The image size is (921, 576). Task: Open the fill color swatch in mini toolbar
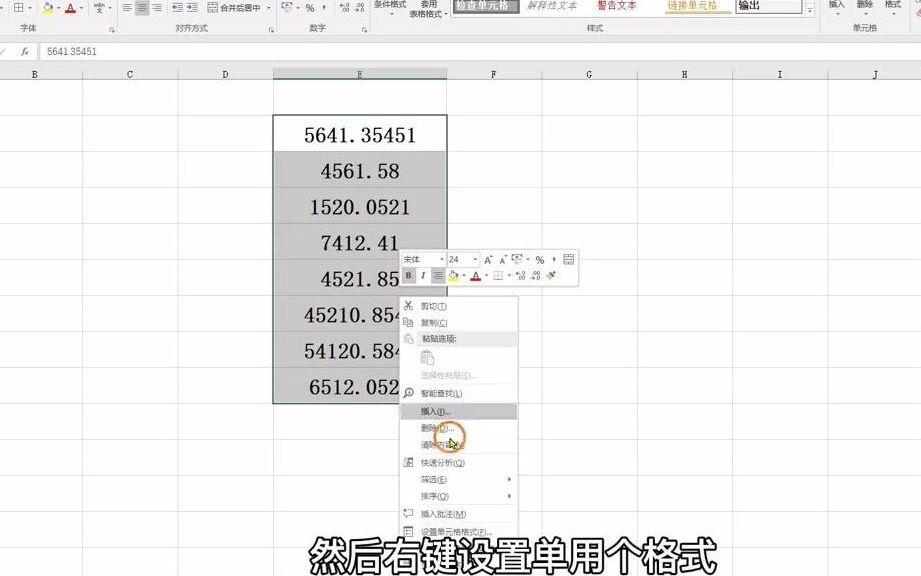pyautogui.click(x=455, y=274)
